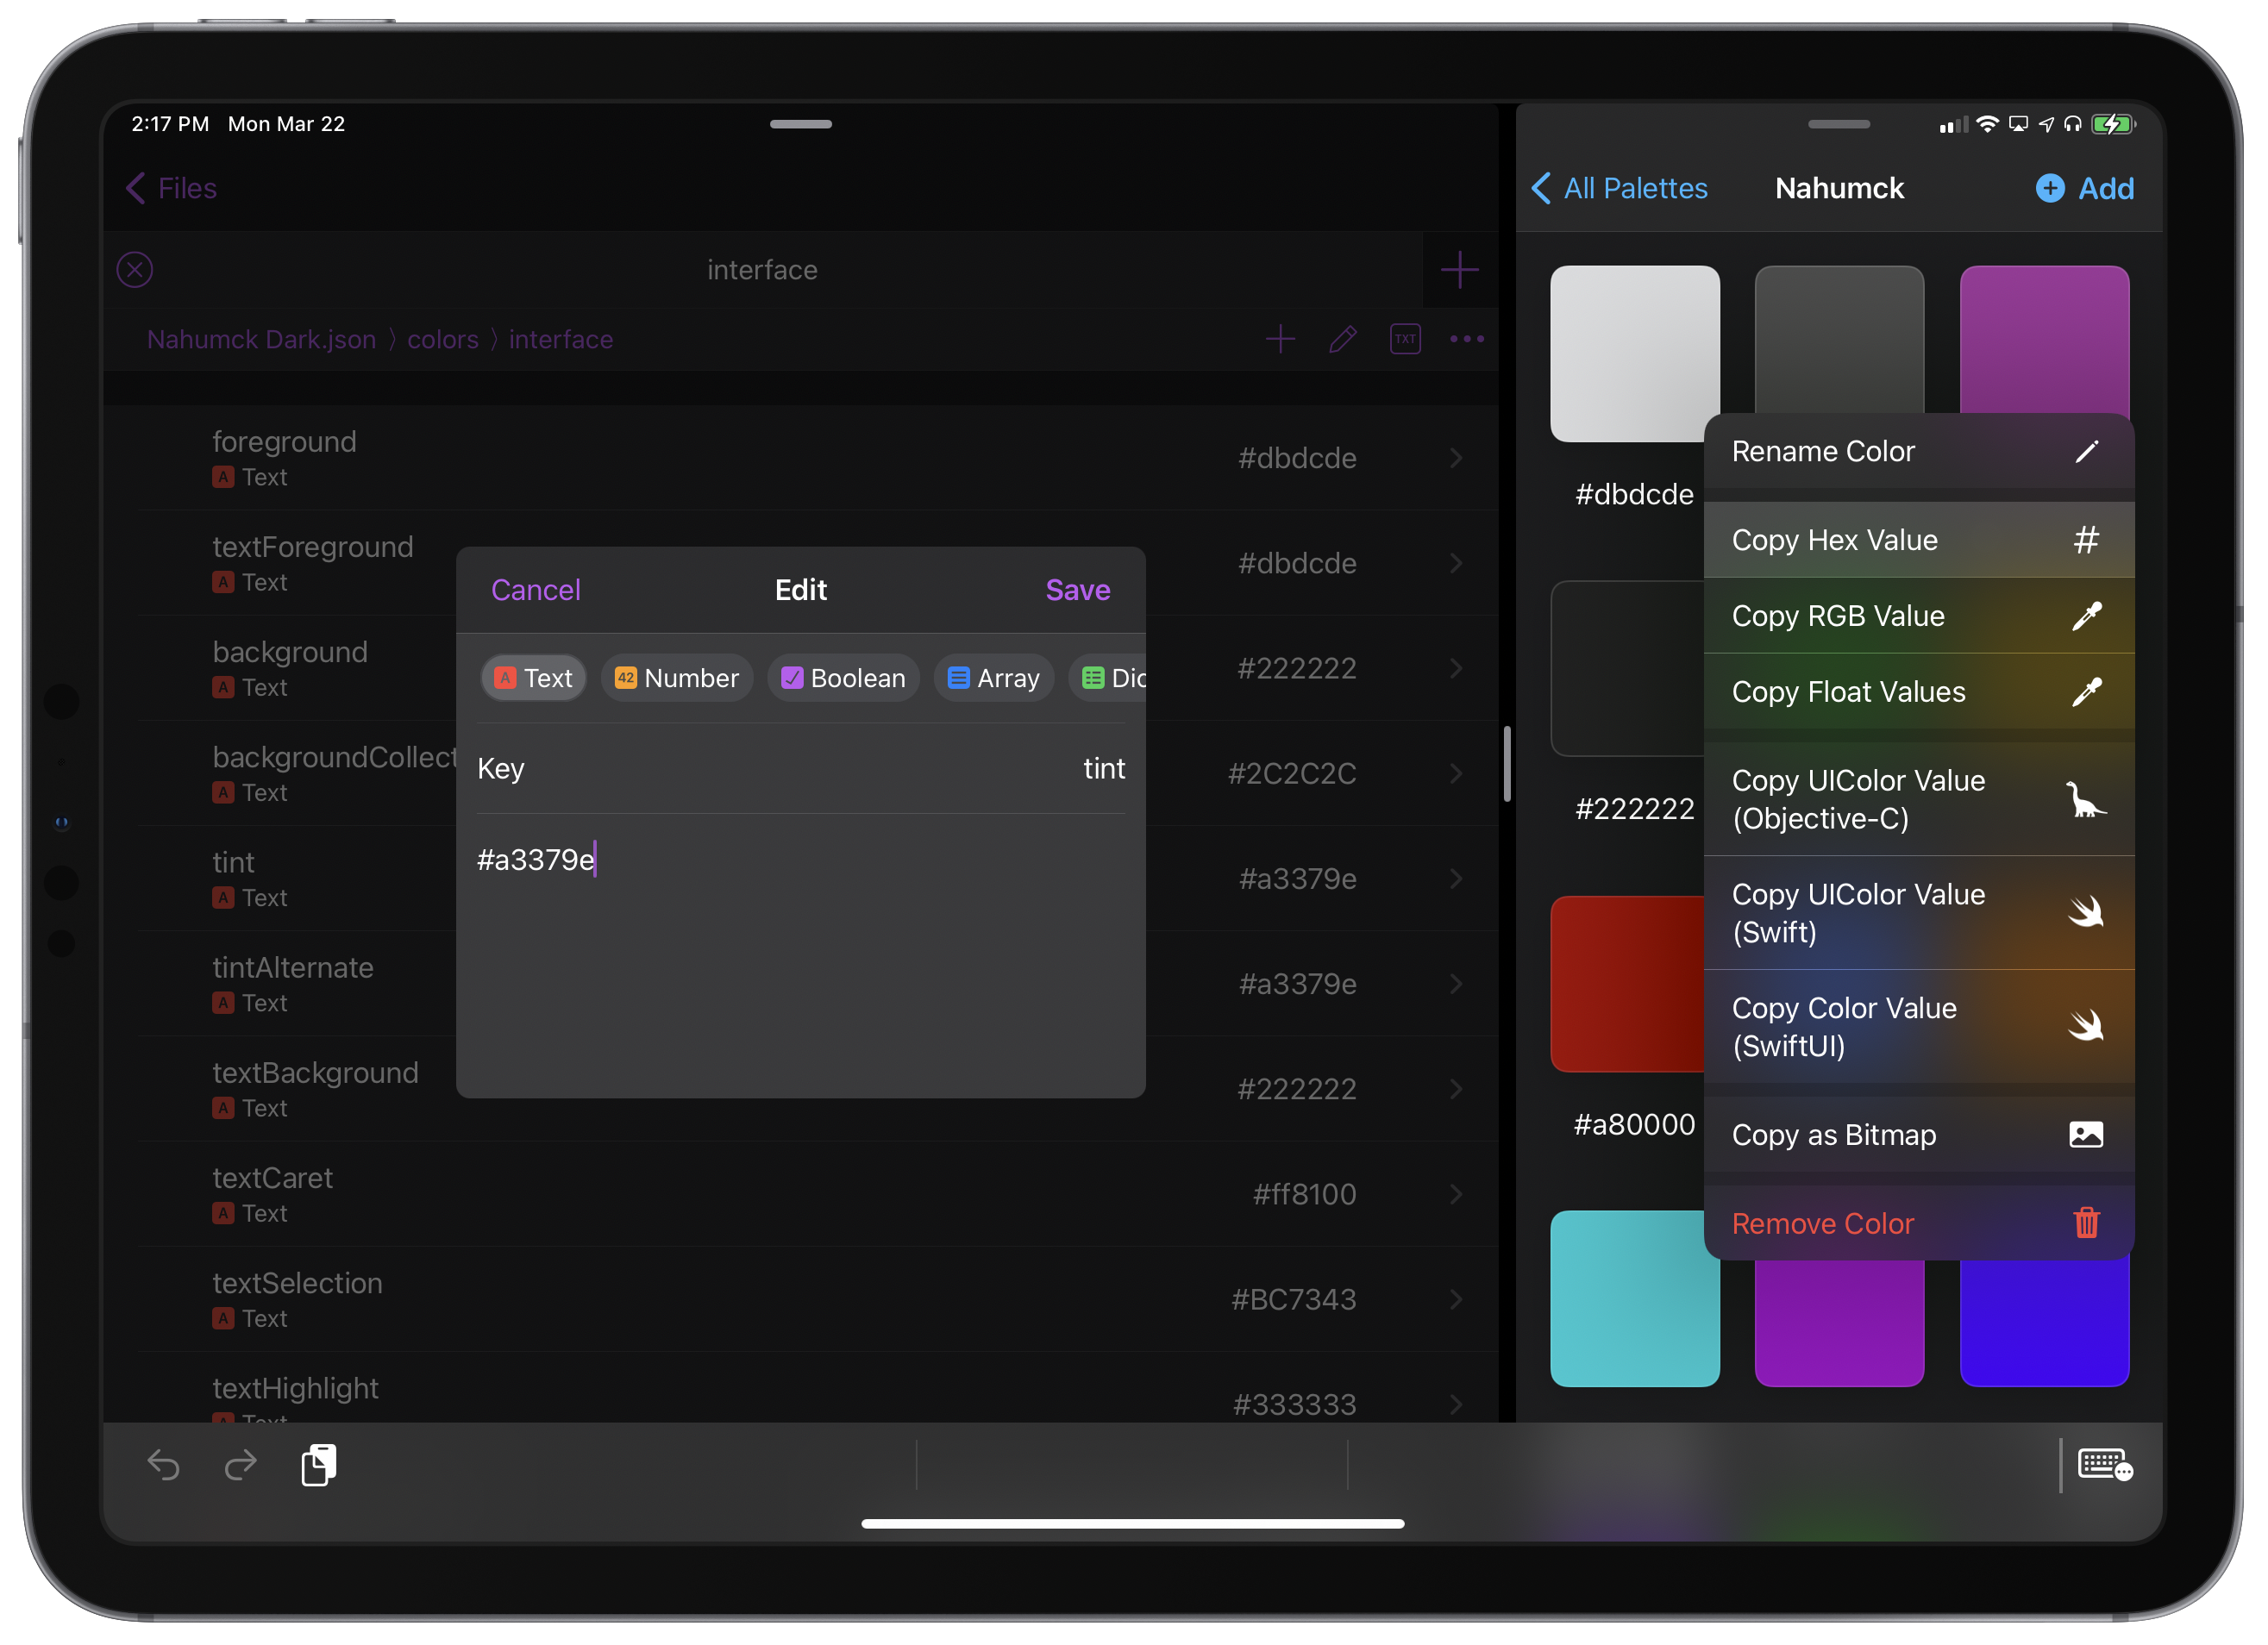2268x1645 pixels.
Task: Select the Boolean type option
Action: point(843,678)
